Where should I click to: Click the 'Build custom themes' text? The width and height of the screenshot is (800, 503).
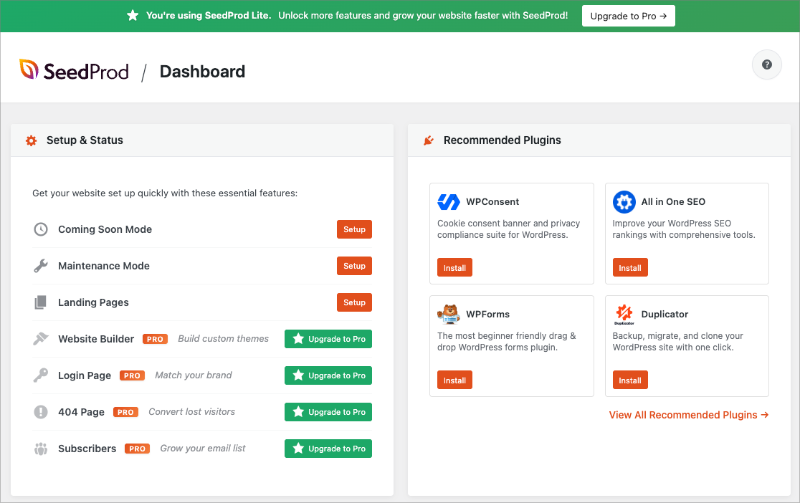(x=223, y=339)
